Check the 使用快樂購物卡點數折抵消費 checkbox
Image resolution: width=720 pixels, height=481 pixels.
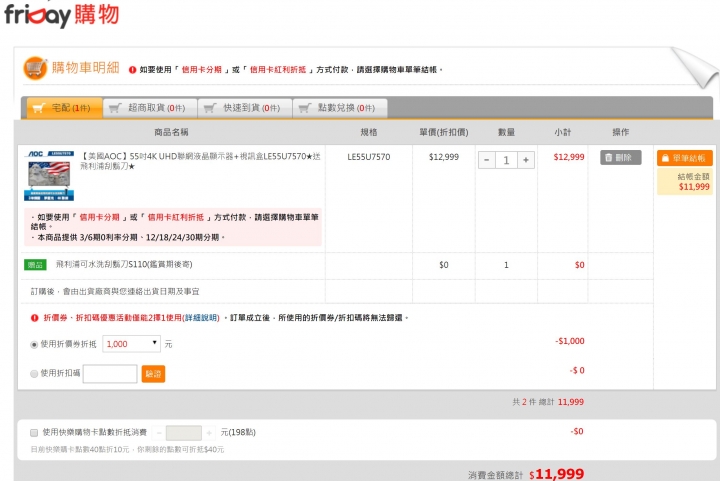click(34, 432)
